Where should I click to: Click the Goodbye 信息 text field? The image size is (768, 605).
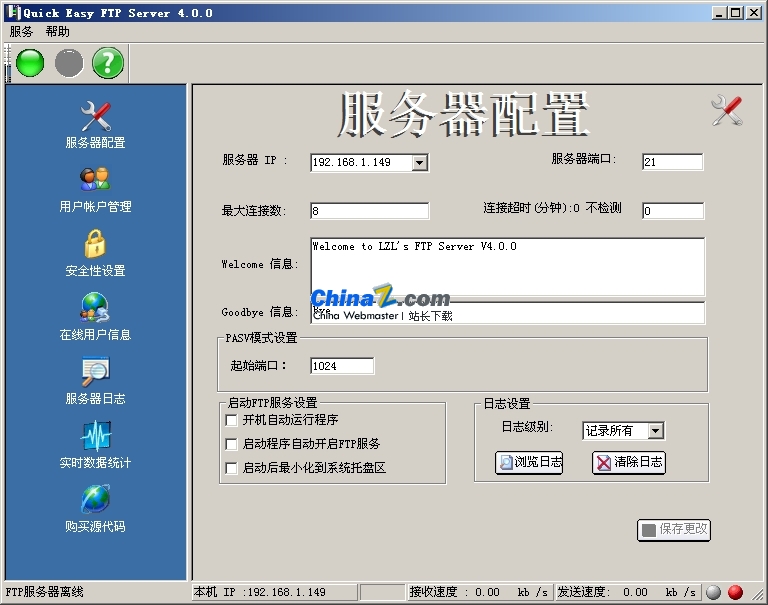pyautogui.click(x=507, y=313)
